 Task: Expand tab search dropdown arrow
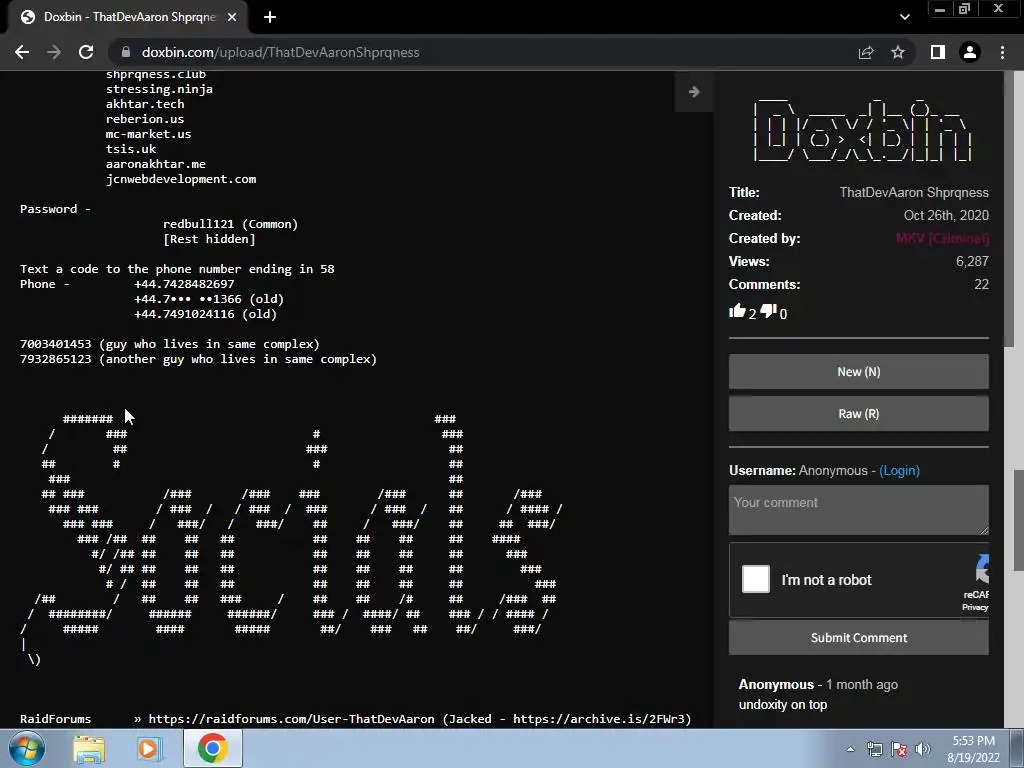point(904,17)
